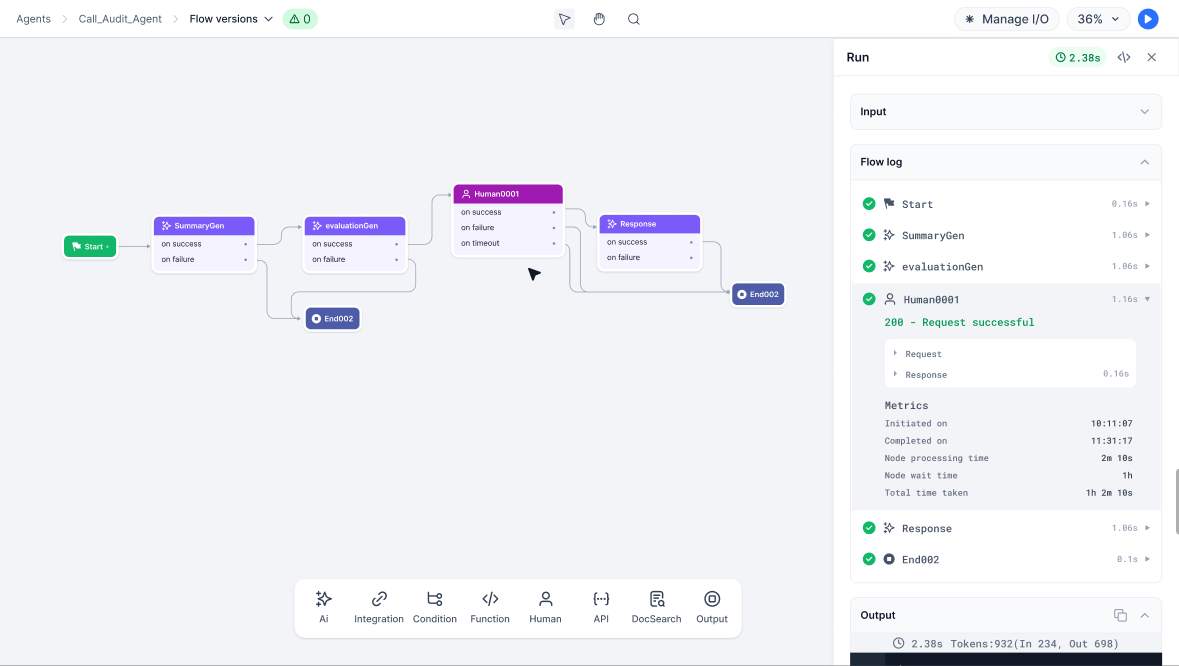Add a Function node
The height and width of the screenshot is (666, 1179).
[490, 607]
